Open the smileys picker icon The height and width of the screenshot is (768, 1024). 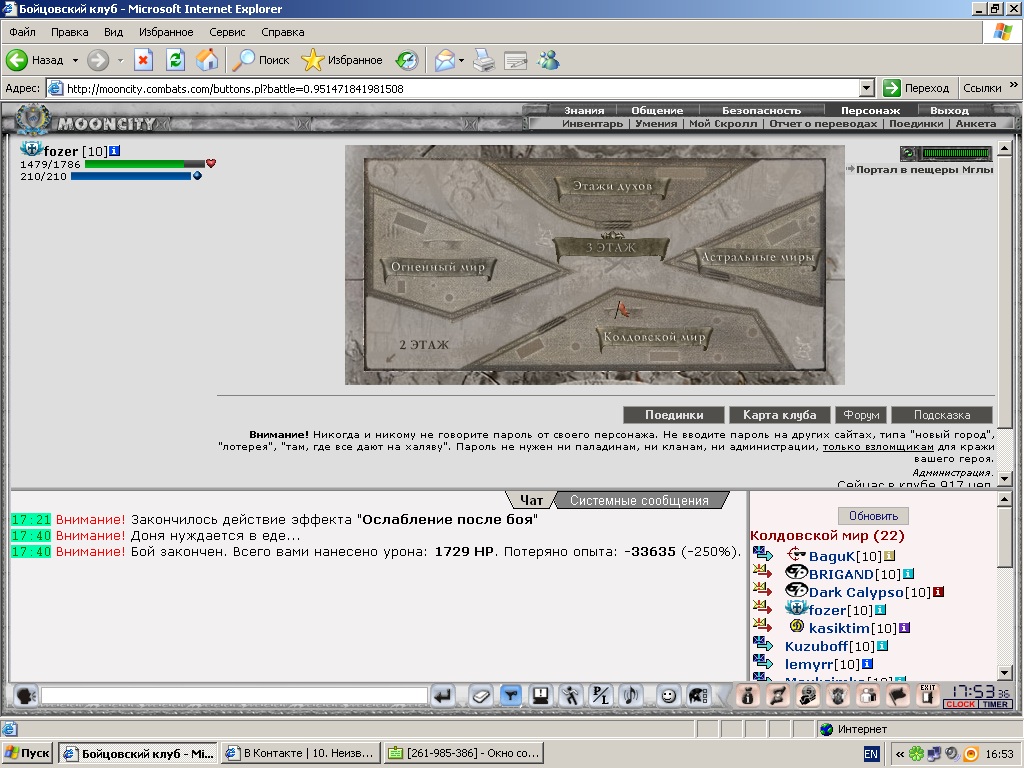tap(668, 696)
